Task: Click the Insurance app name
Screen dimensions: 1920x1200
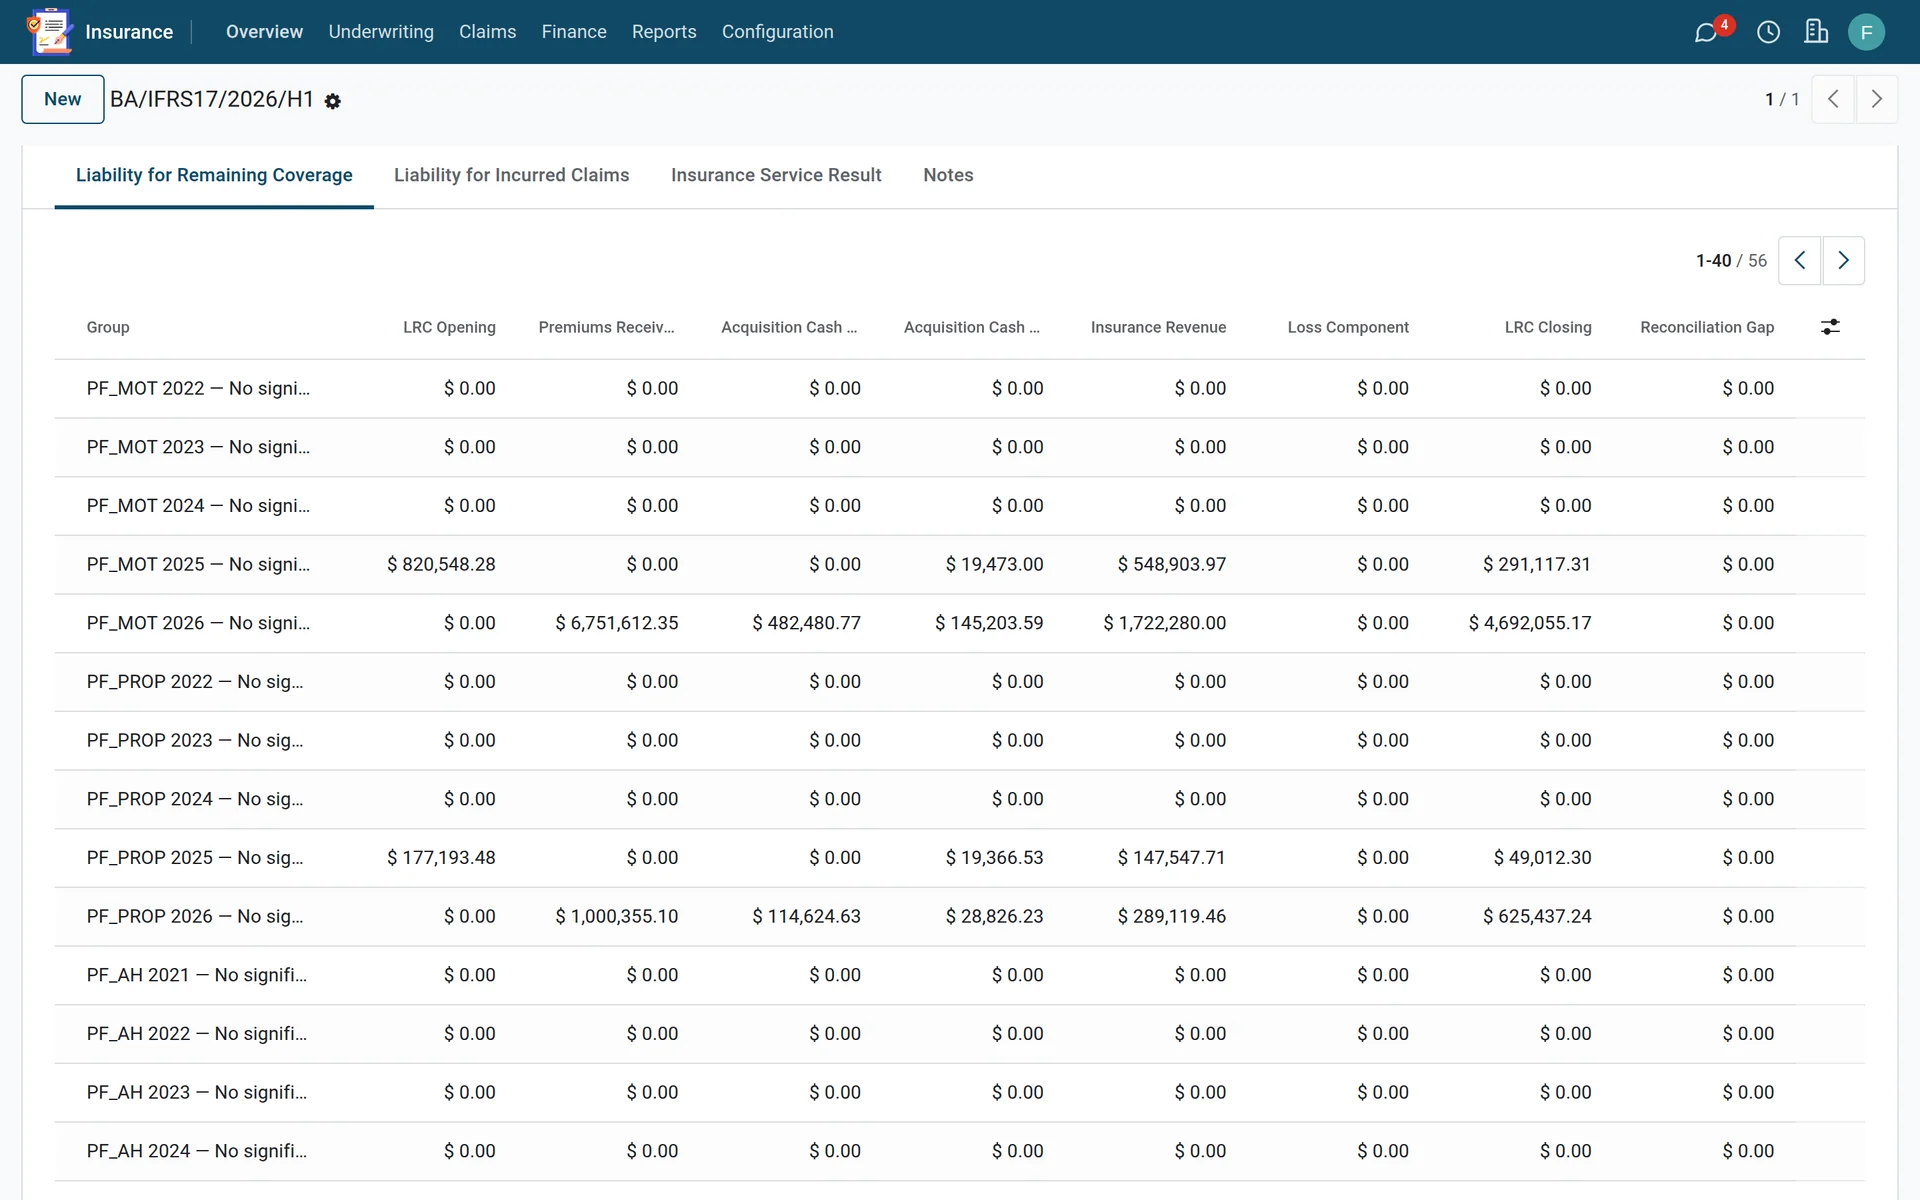Action: 129,32
